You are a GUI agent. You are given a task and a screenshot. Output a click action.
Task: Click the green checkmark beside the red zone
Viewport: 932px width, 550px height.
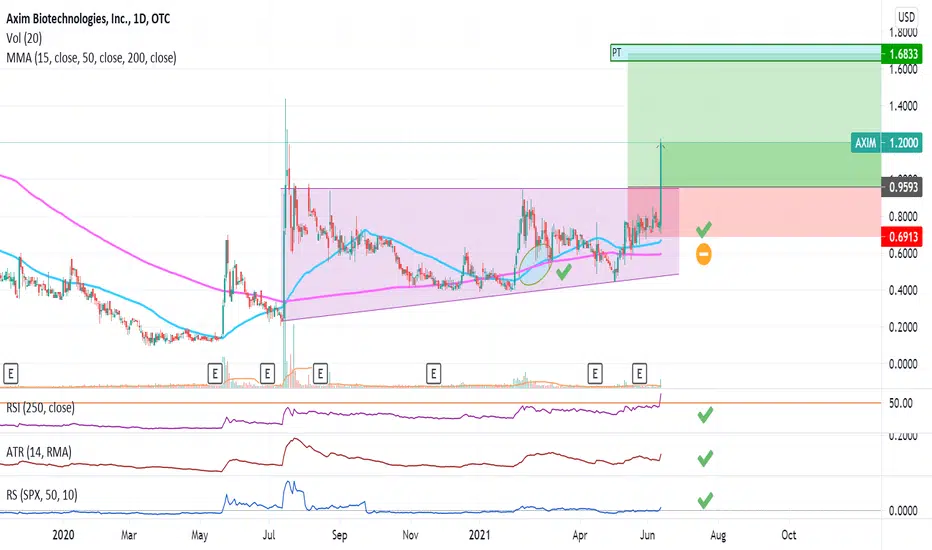tap(704, 229)
